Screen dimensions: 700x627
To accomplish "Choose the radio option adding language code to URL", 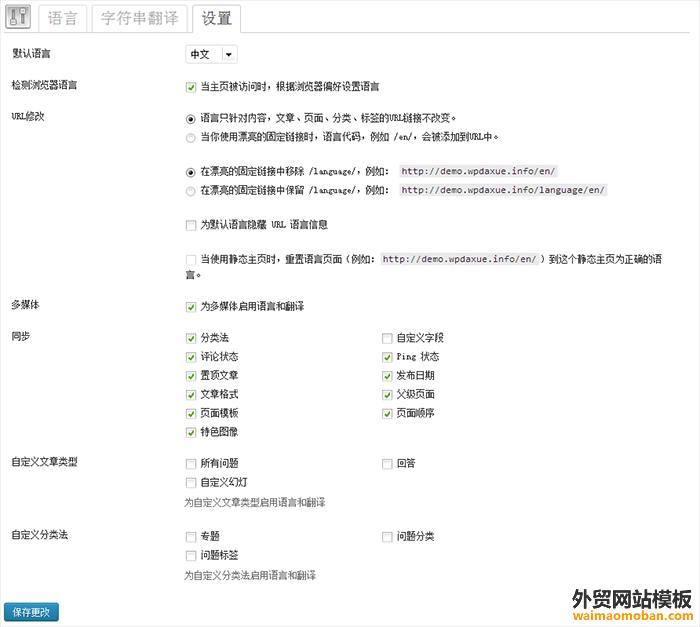I will (191, 137).
